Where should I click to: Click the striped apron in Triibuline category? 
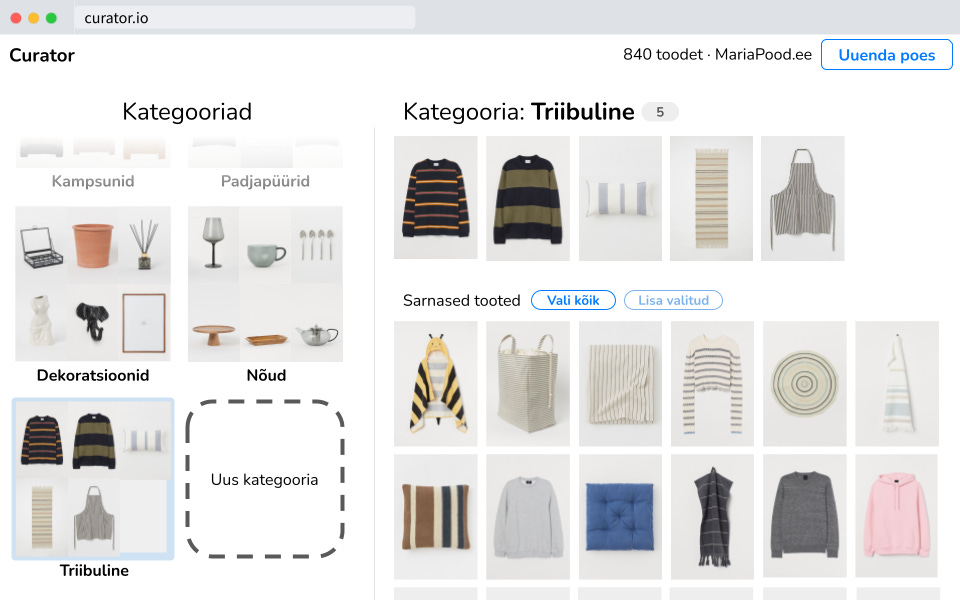tap(802, 198)
